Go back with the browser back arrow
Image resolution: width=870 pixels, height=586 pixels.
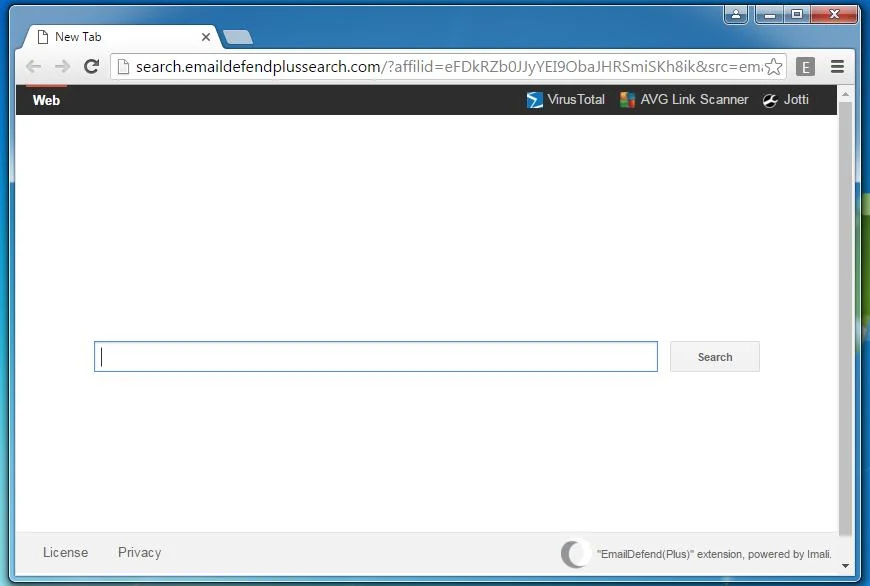coord(33,67)
